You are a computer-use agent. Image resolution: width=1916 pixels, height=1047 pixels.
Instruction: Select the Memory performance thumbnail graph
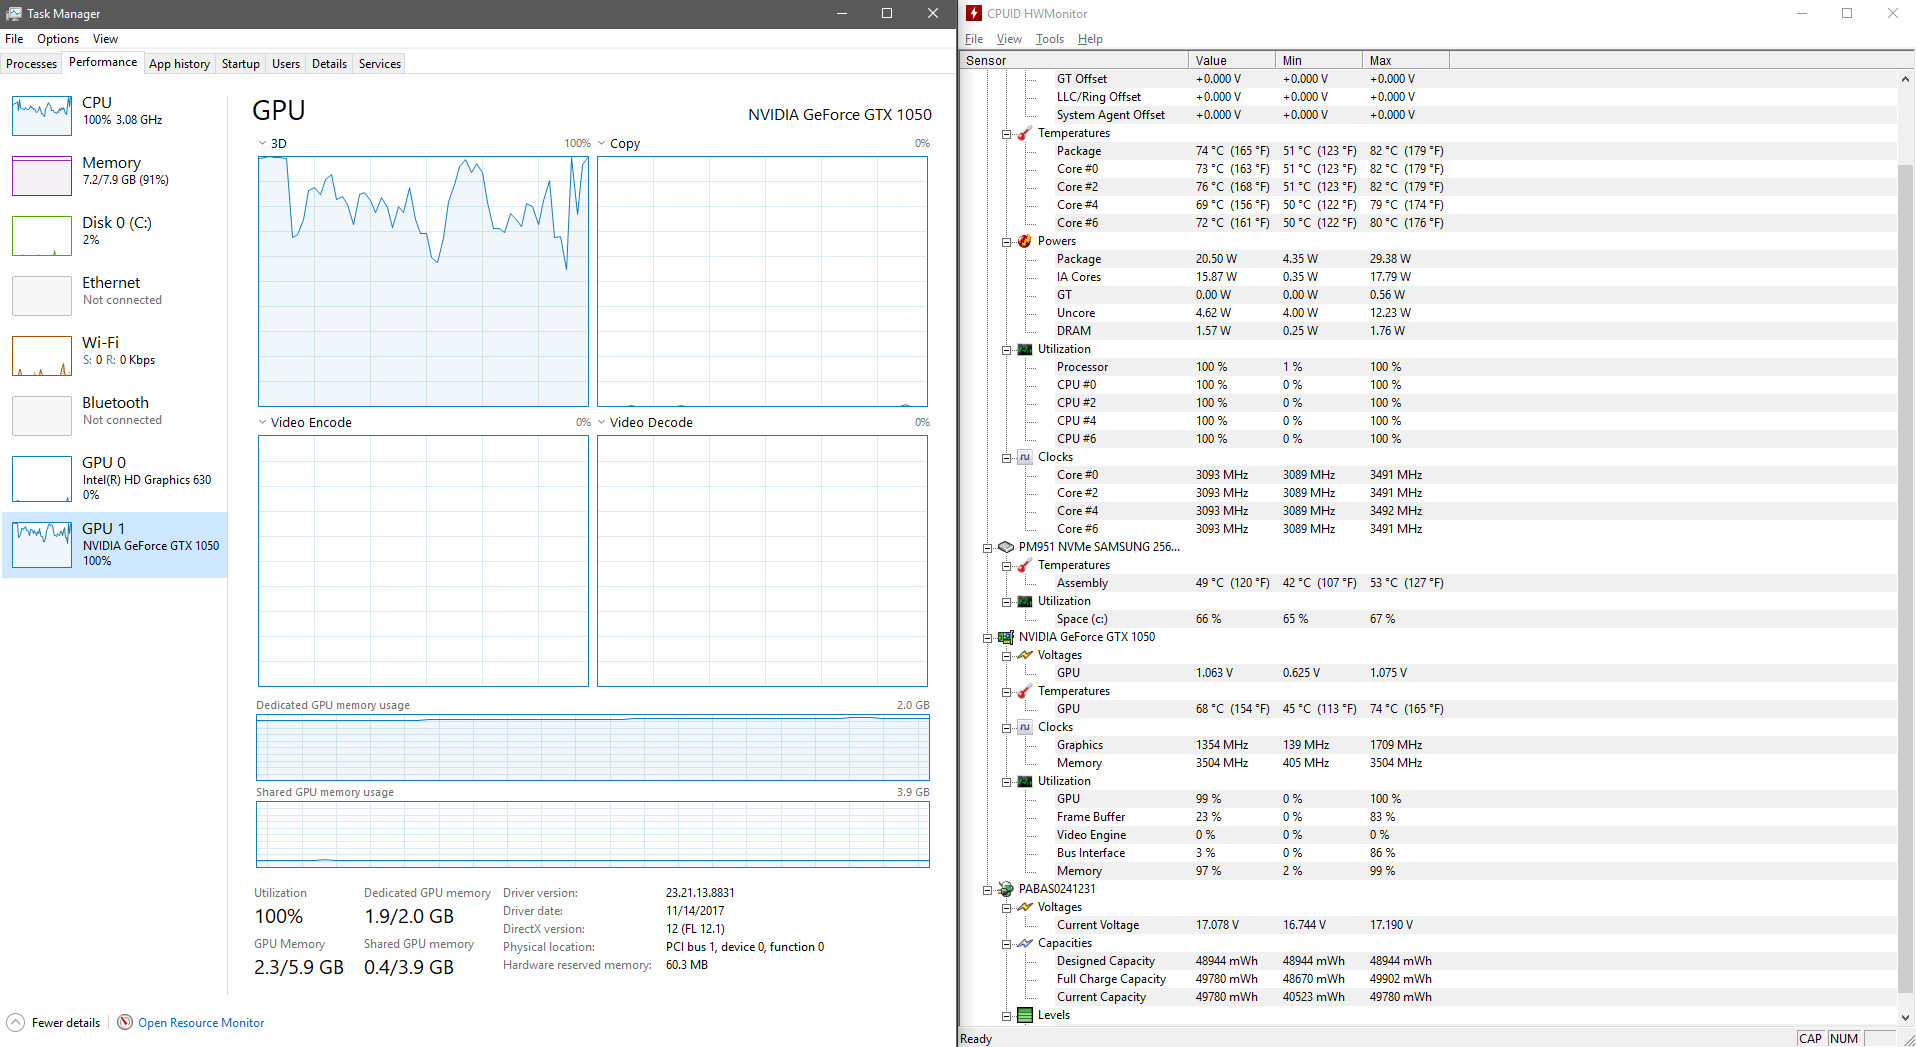[x=42, y=176]
